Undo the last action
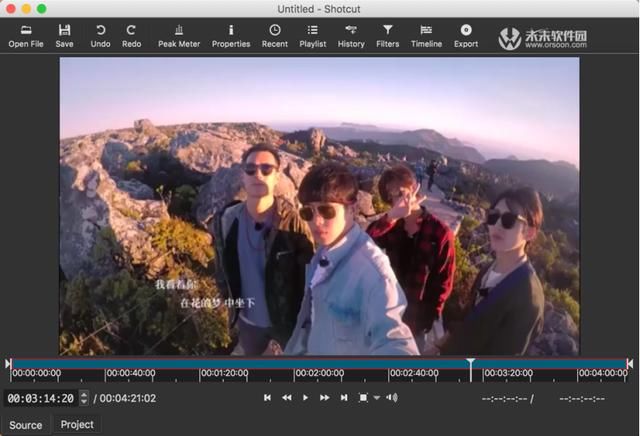Screen dimensions: 640x436 (x=100, y=36)
